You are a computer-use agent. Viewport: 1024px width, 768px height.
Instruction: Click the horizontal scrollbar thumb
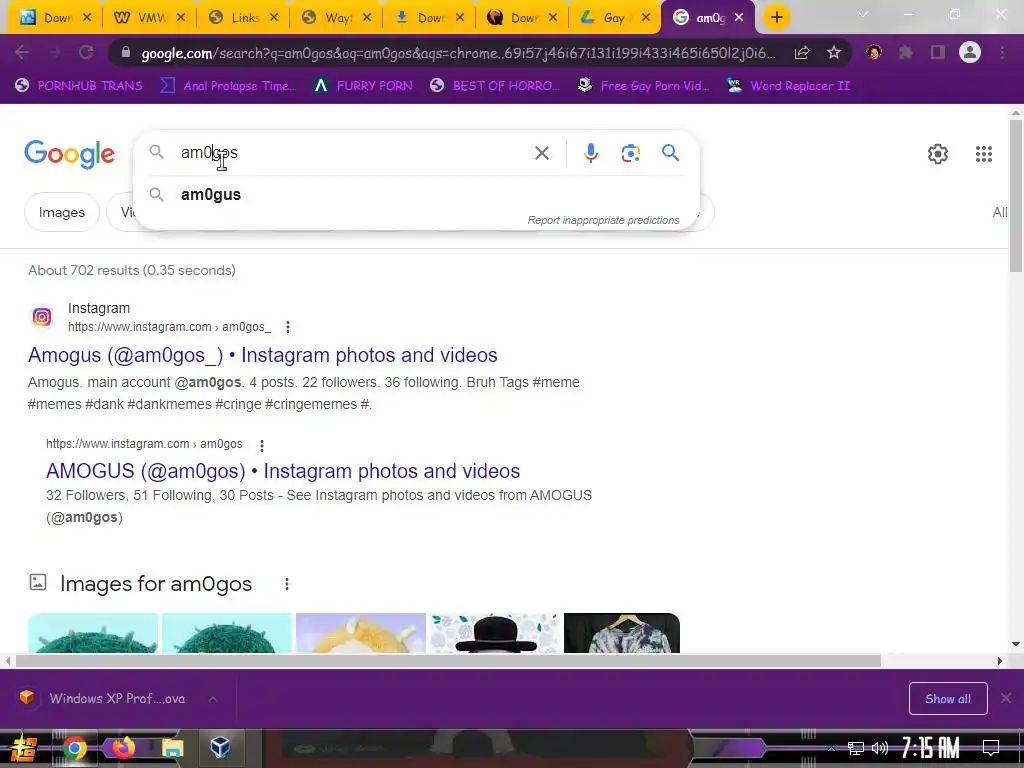point(448,661)
